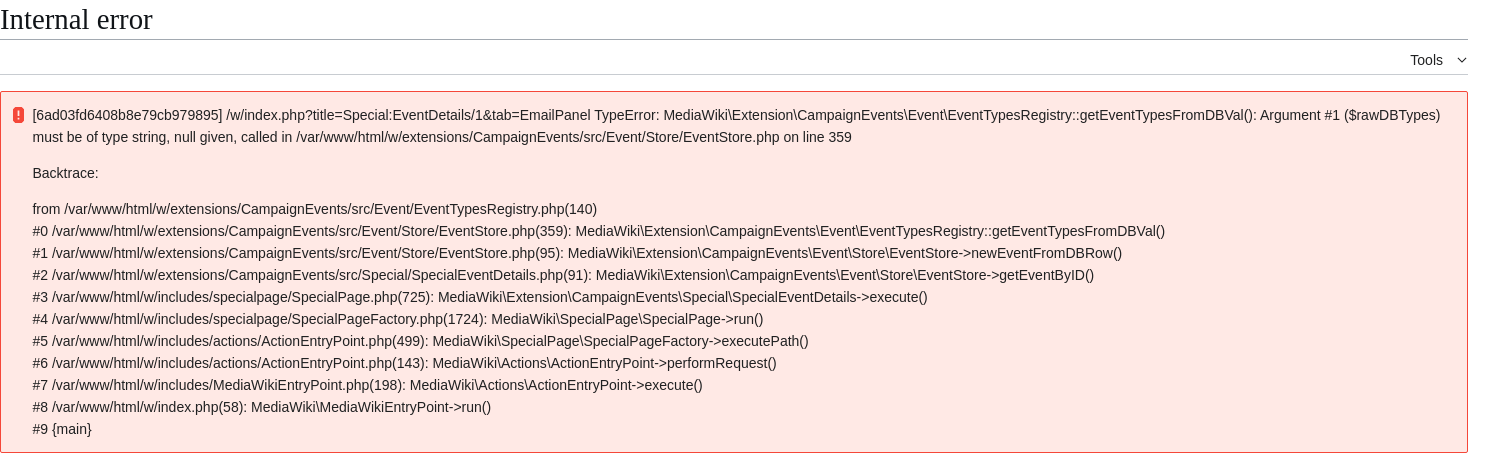The image size is (1492, 453).
Task: Click backtrace line #7 ActionEntryPoint->execute()
Action: [x=367, y=385]
